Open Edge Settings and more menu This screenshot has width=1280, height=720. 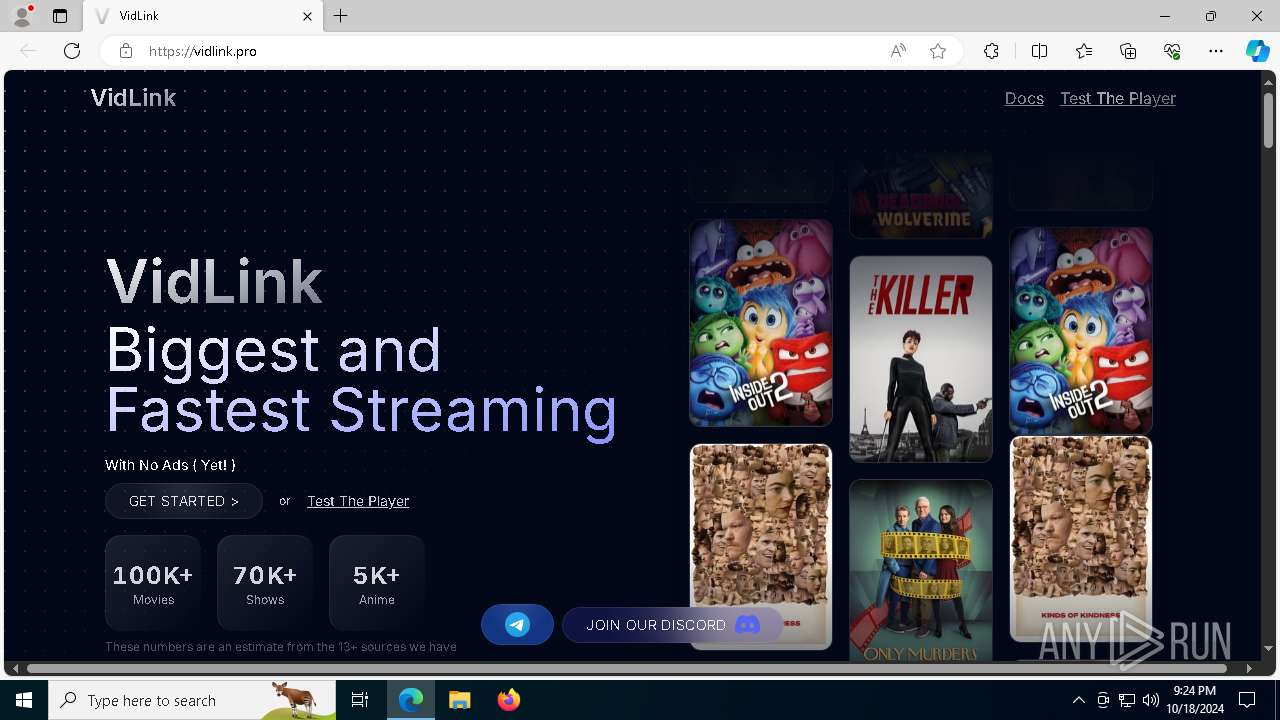coord(1216,51)
